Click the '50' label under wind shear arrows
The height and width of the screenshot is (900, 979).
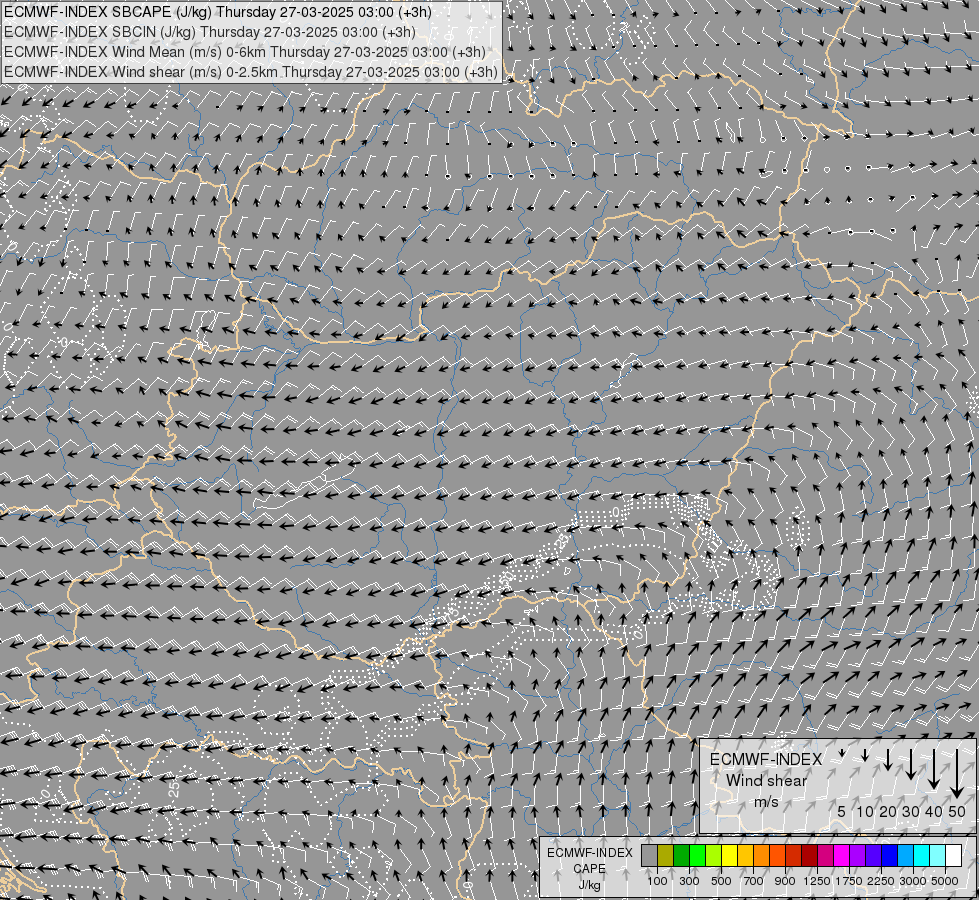(x=957, y=811)
